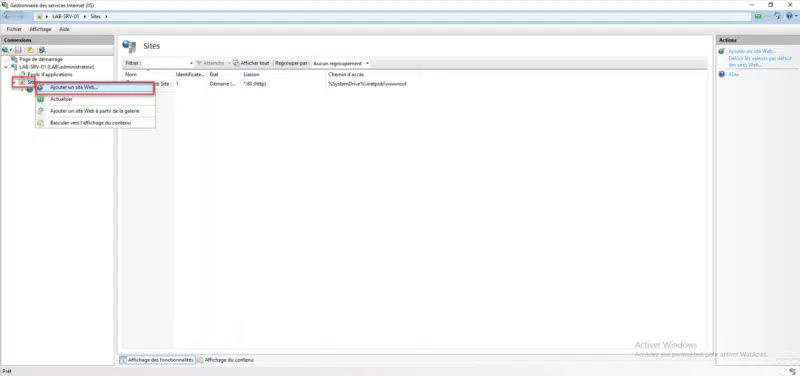
Task: Click the refresh icon beside Actualiser
Action: tap(41, 99)
